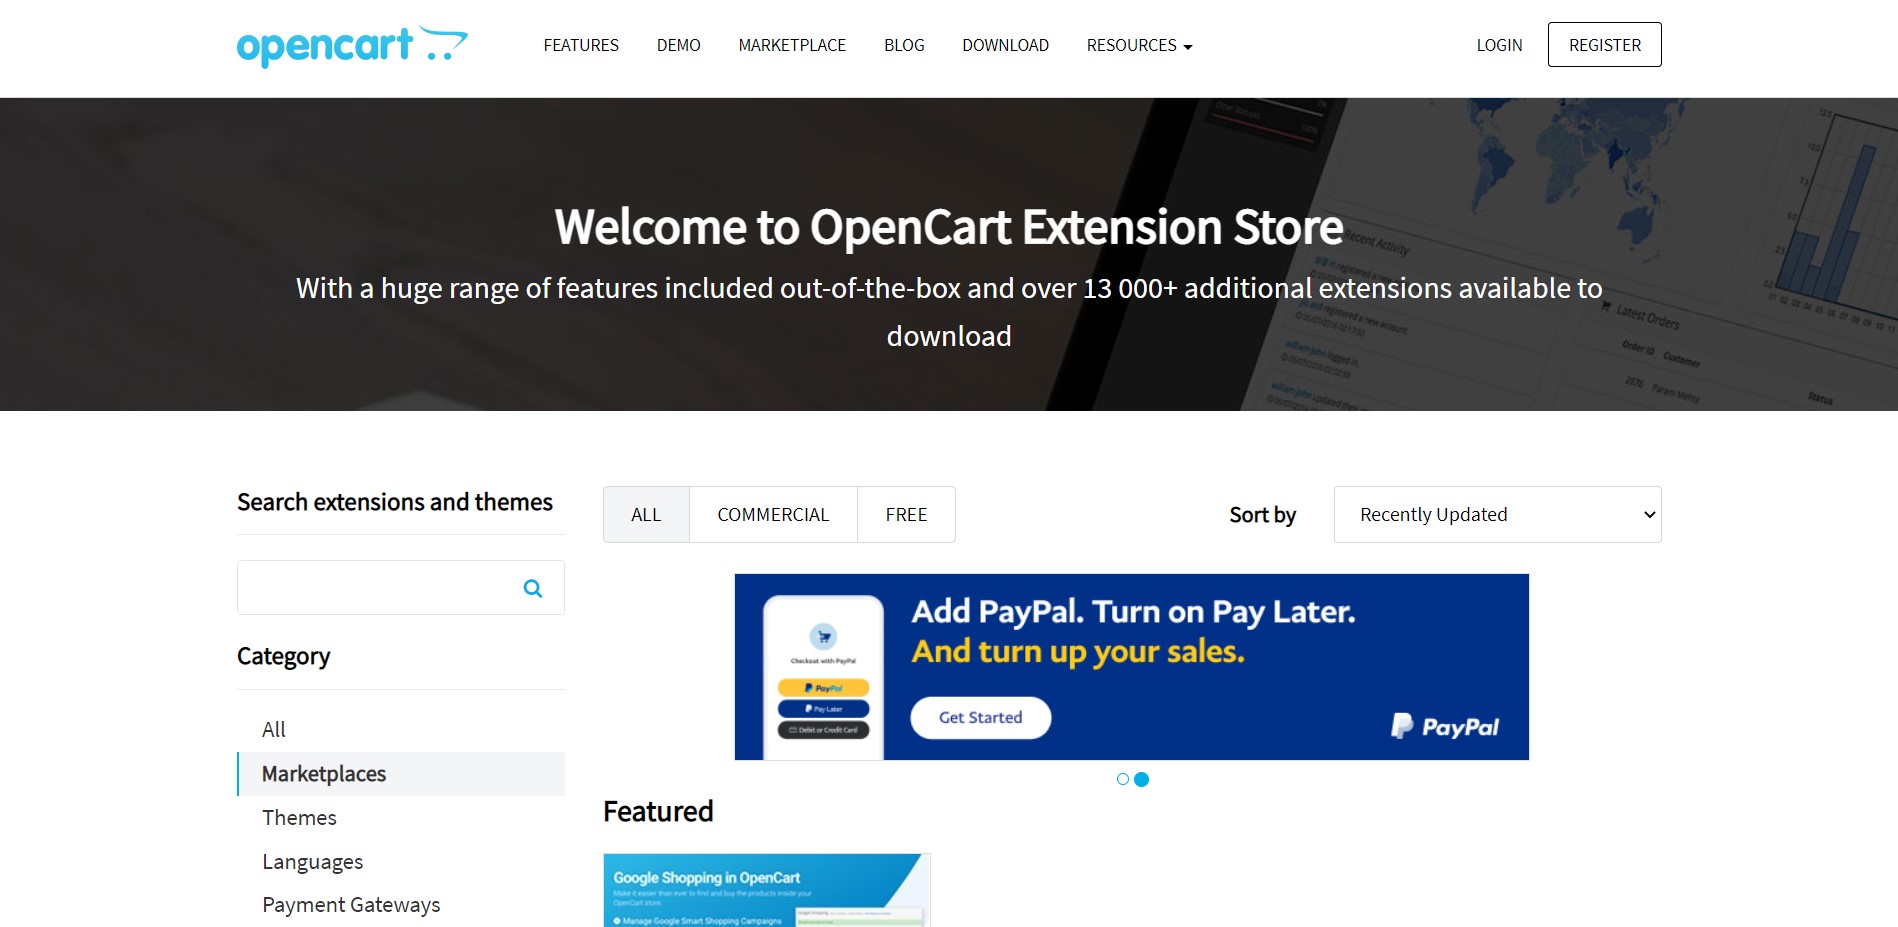1898x927 pixels.
Task: Open the Google Shopping in OpenCart thumbnail
Action: 767,890
